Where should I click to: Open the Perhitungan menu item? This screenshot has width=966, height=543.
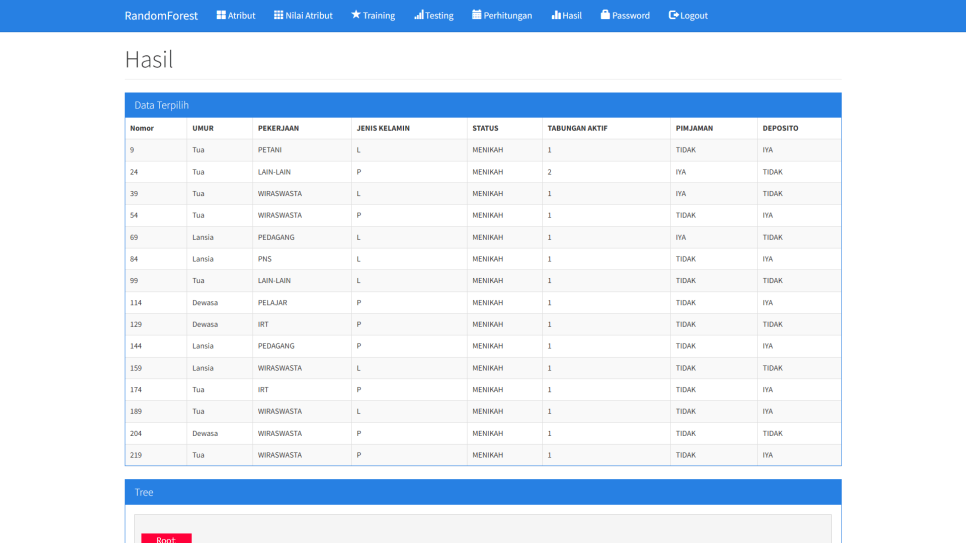508,16
